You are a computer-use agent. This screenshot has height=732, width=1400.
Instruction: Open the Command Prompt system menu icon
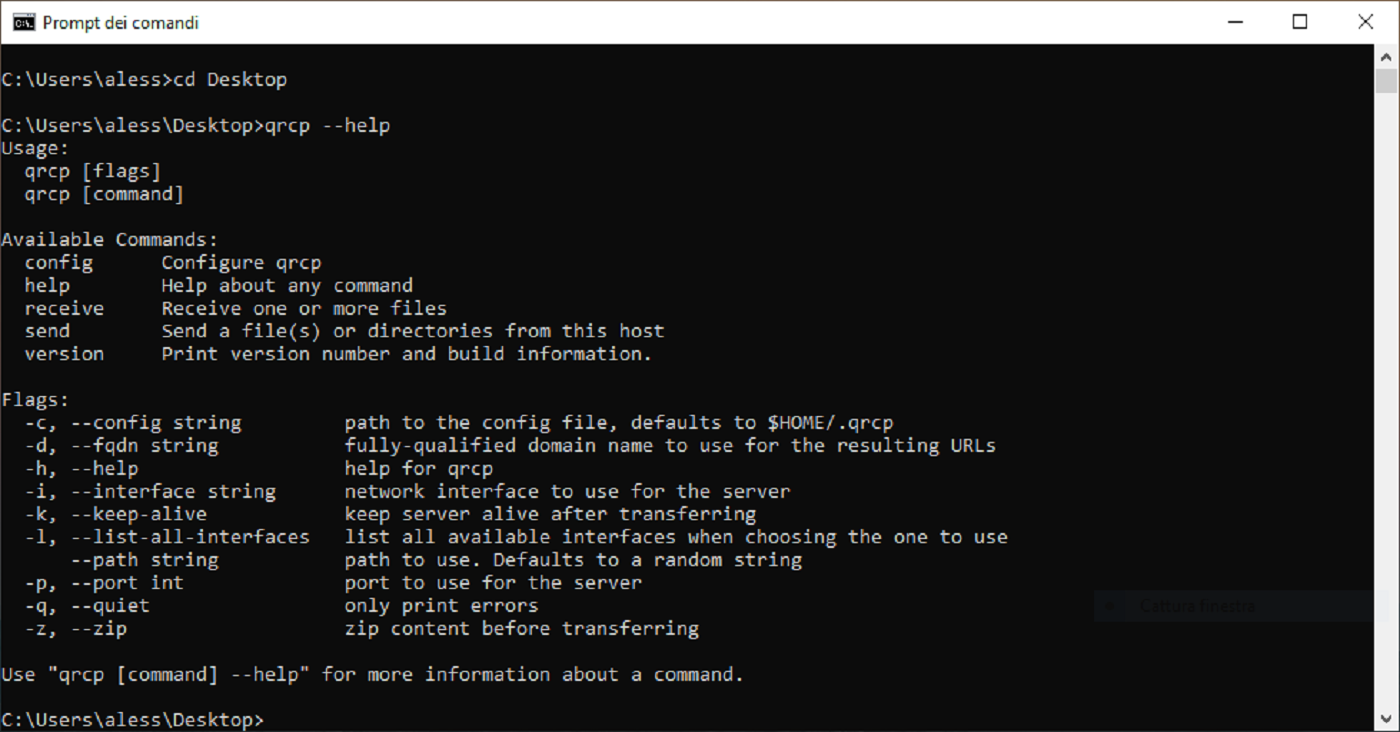tap(23, 22)
